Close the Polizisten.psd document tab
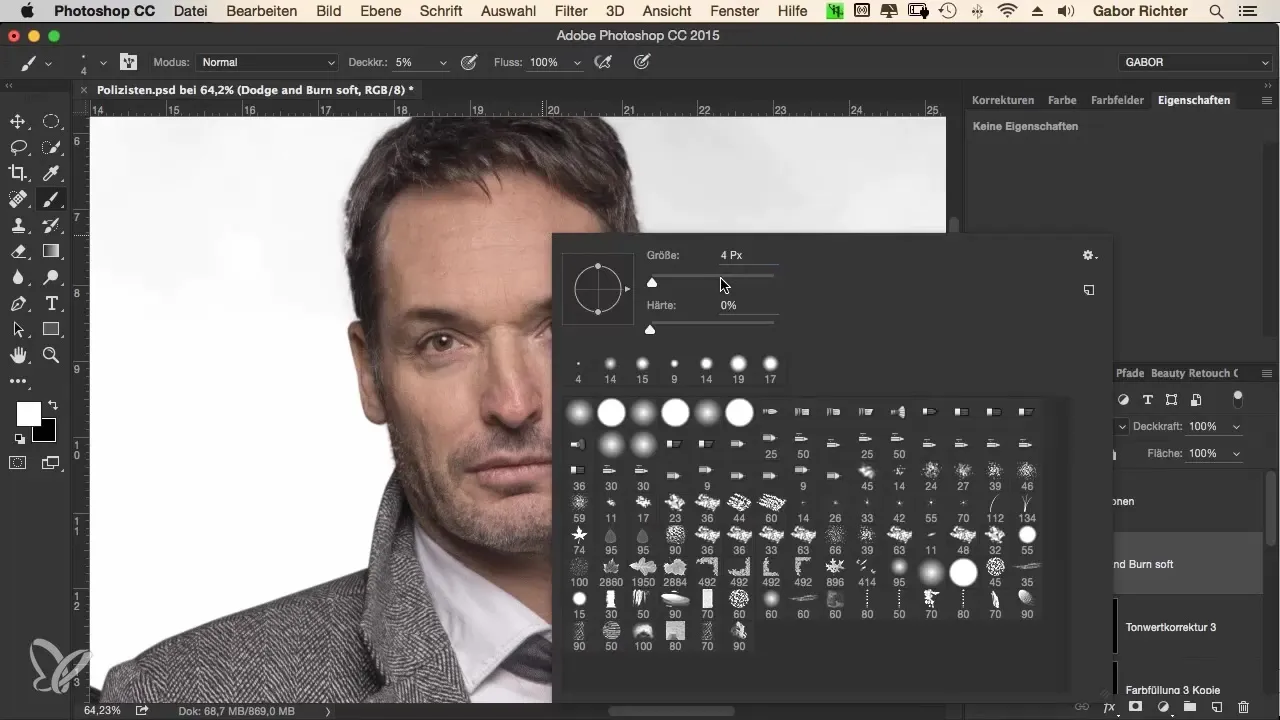Viewport: 1280px width, 720px height. (x=84, y=90)
